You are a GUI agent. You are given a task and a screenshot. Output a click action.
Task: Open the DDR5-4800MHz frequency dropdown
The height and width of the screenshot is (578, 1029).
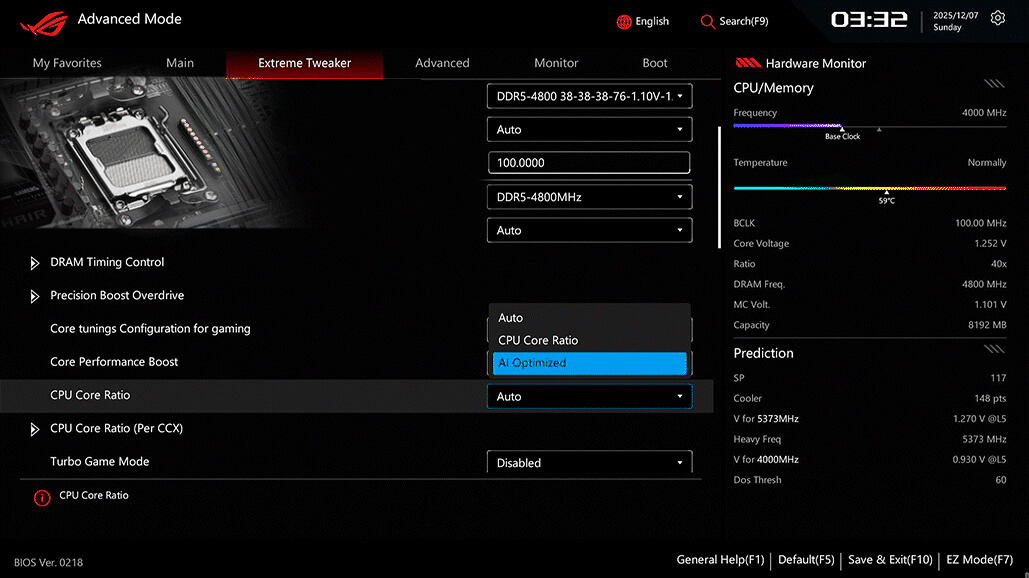point(589,197)
